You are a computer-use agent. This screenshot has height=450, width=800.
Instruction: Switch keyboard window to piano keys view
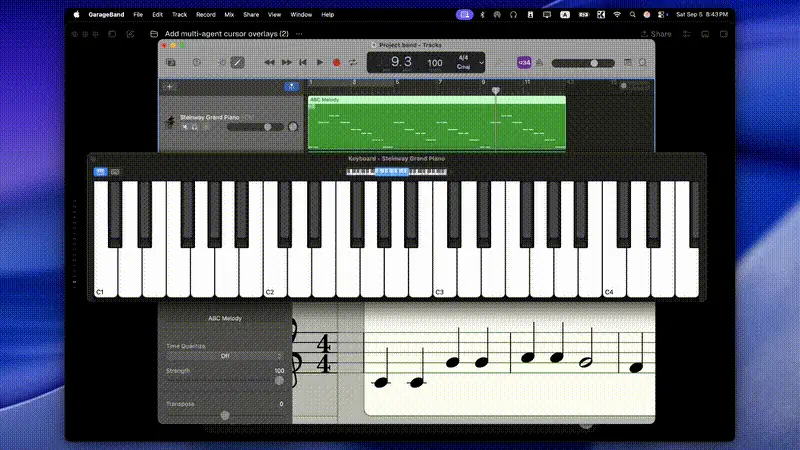[x=101, y=172]
